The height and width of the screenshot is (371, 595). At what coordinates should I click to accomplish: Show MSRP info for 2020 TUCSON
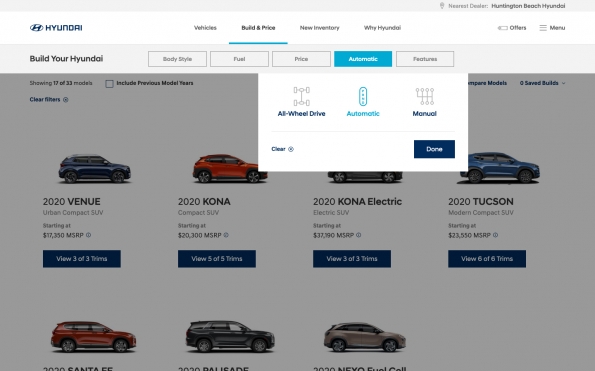(x=495, y=235)
